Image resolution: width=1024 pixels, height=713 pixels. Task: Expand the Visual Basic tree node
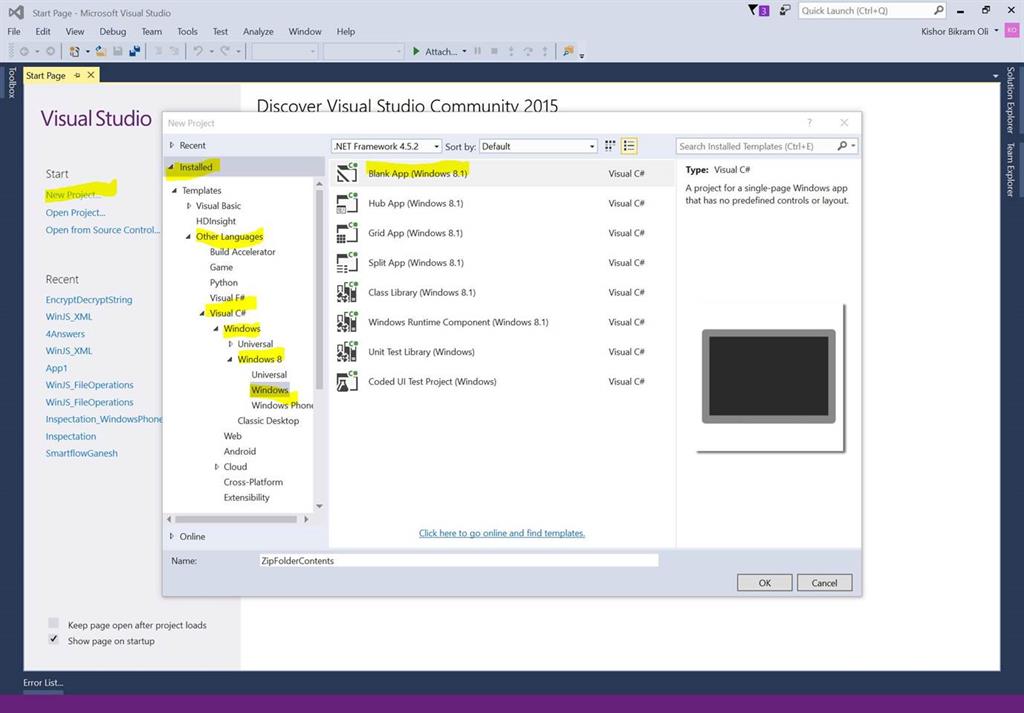pyautogui.click(x=189, y=206)
